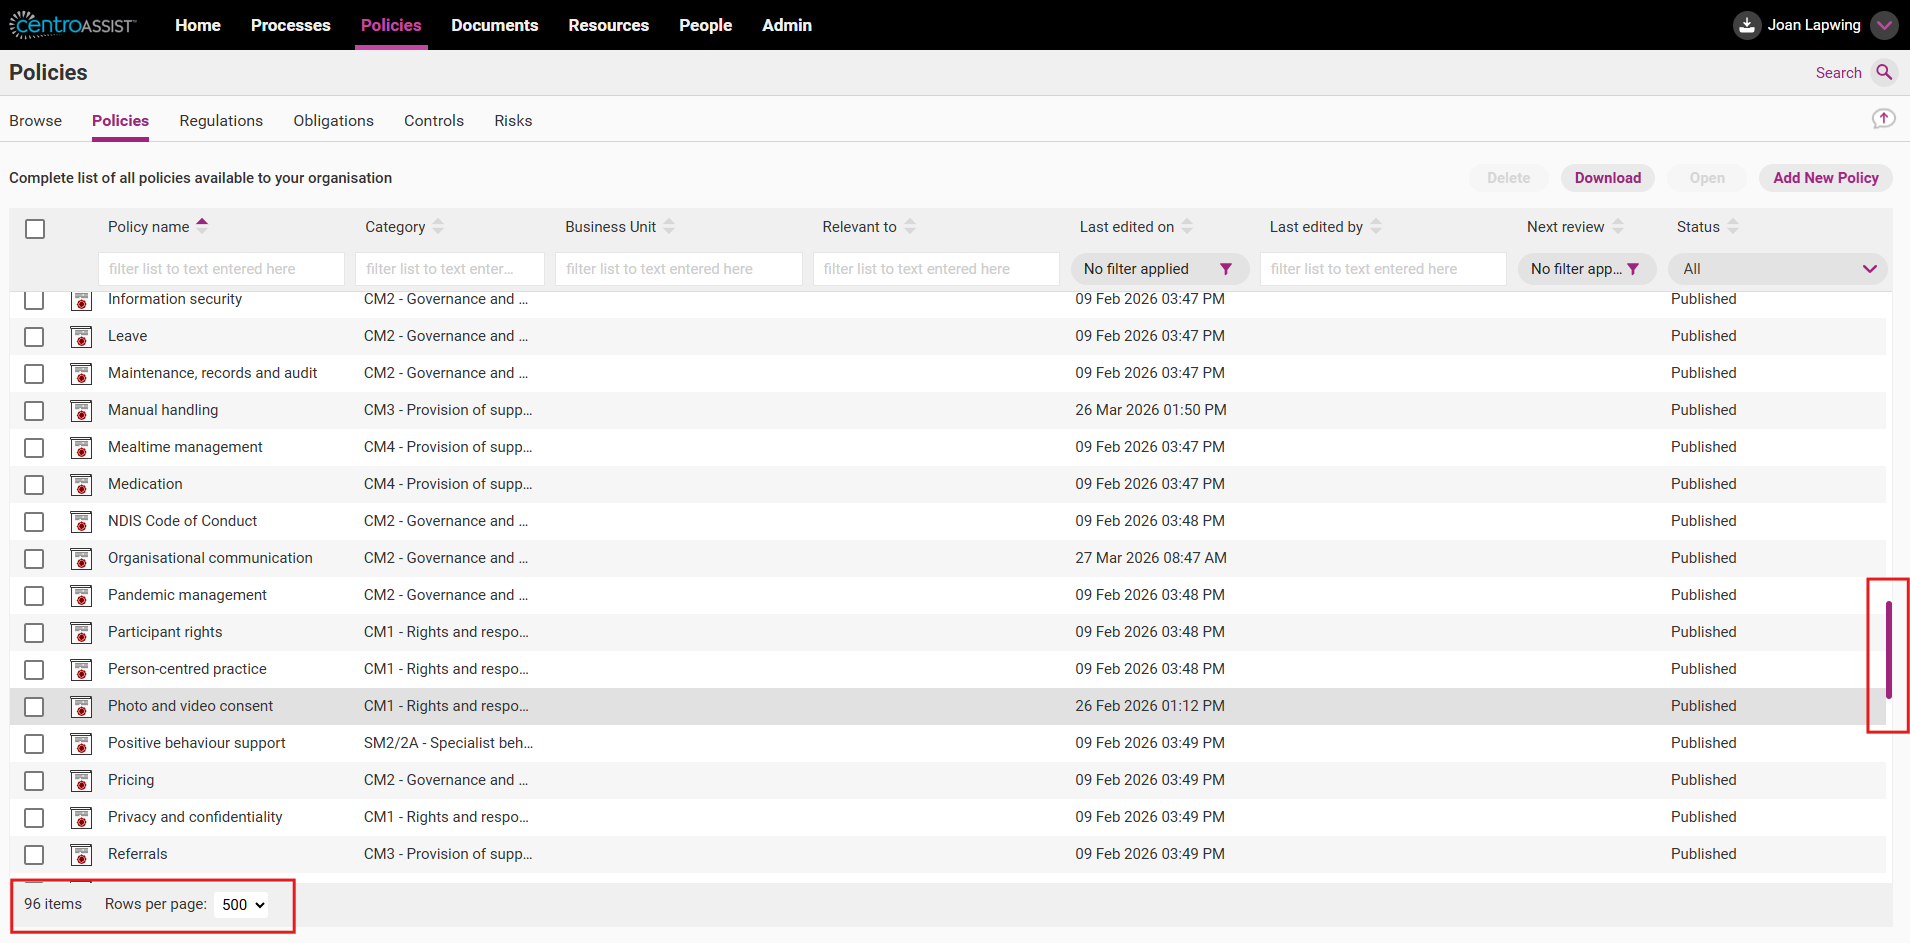This screenshot has width=1910, height=943.
Task: Switch to the Obligations tab
Action: (x=333, y=120)
